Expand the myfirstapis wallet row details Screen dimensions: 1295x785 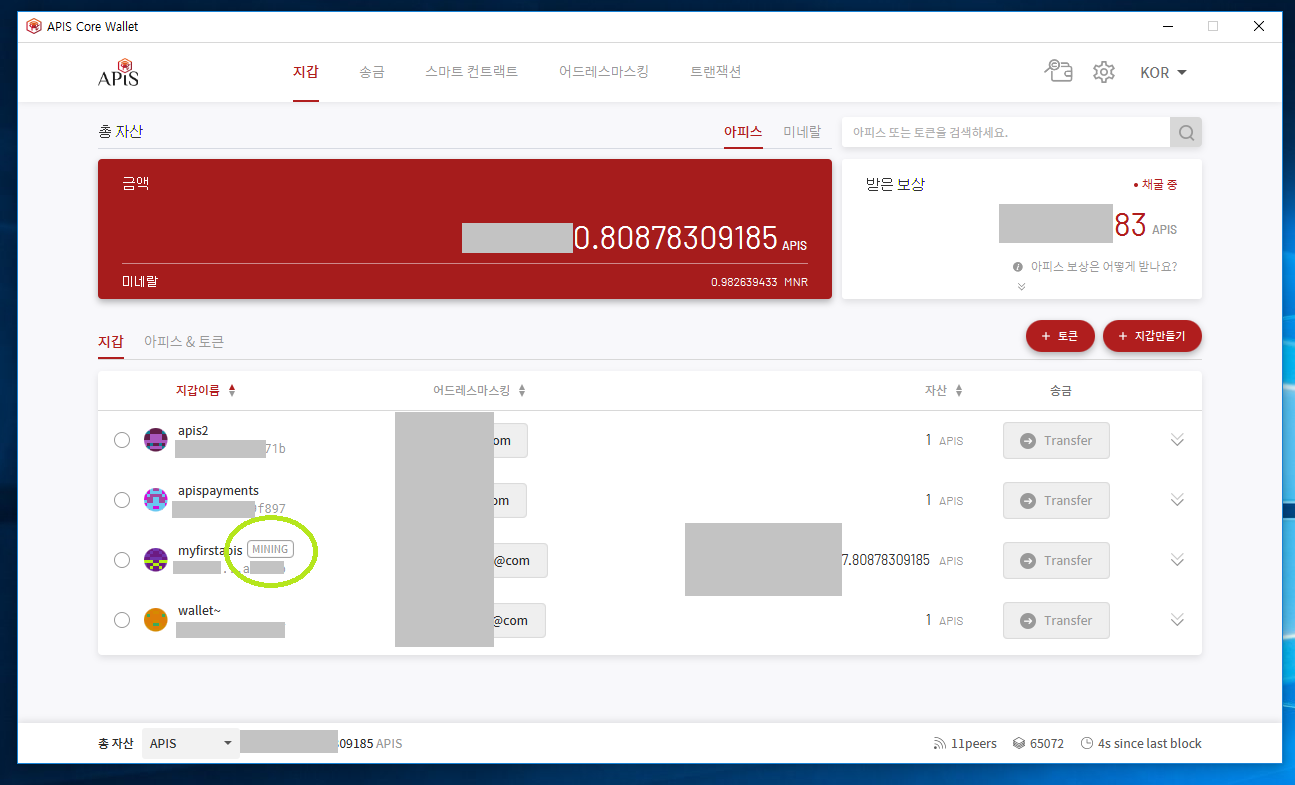[1177, 560]
